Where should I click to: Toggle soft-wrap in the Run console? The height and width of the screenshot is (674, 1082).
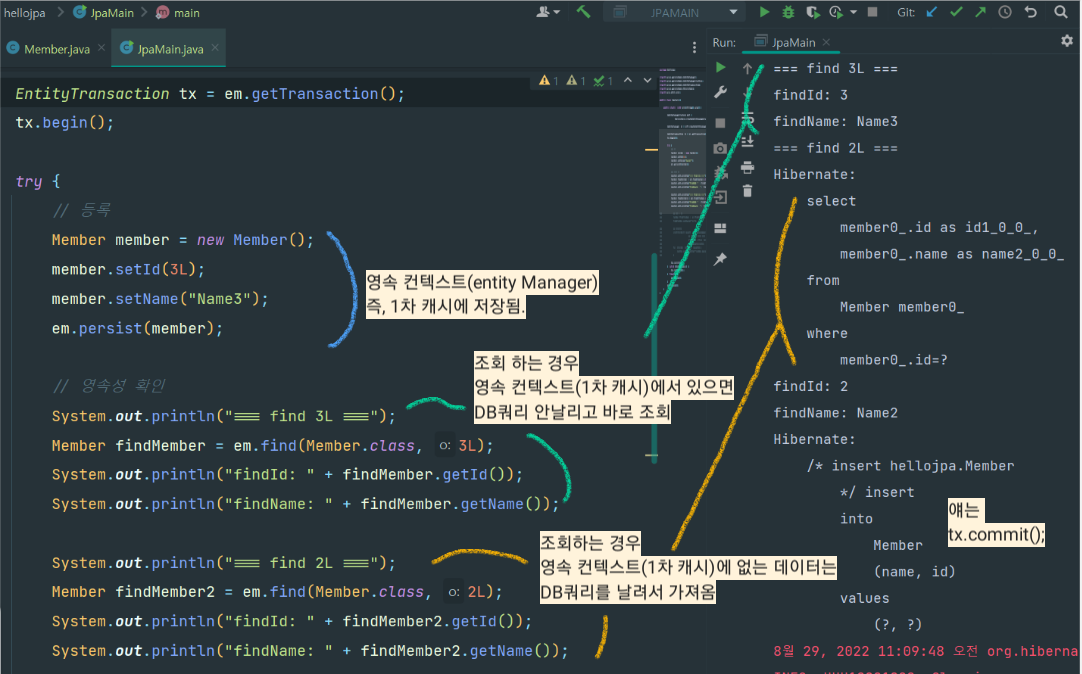(748, 118)
